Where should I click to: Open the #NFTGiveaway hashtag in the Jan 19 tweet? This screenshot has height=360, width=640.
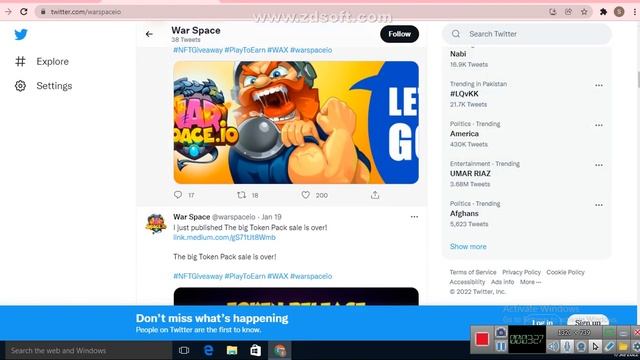pyautogui.click(x=198, y=276)
